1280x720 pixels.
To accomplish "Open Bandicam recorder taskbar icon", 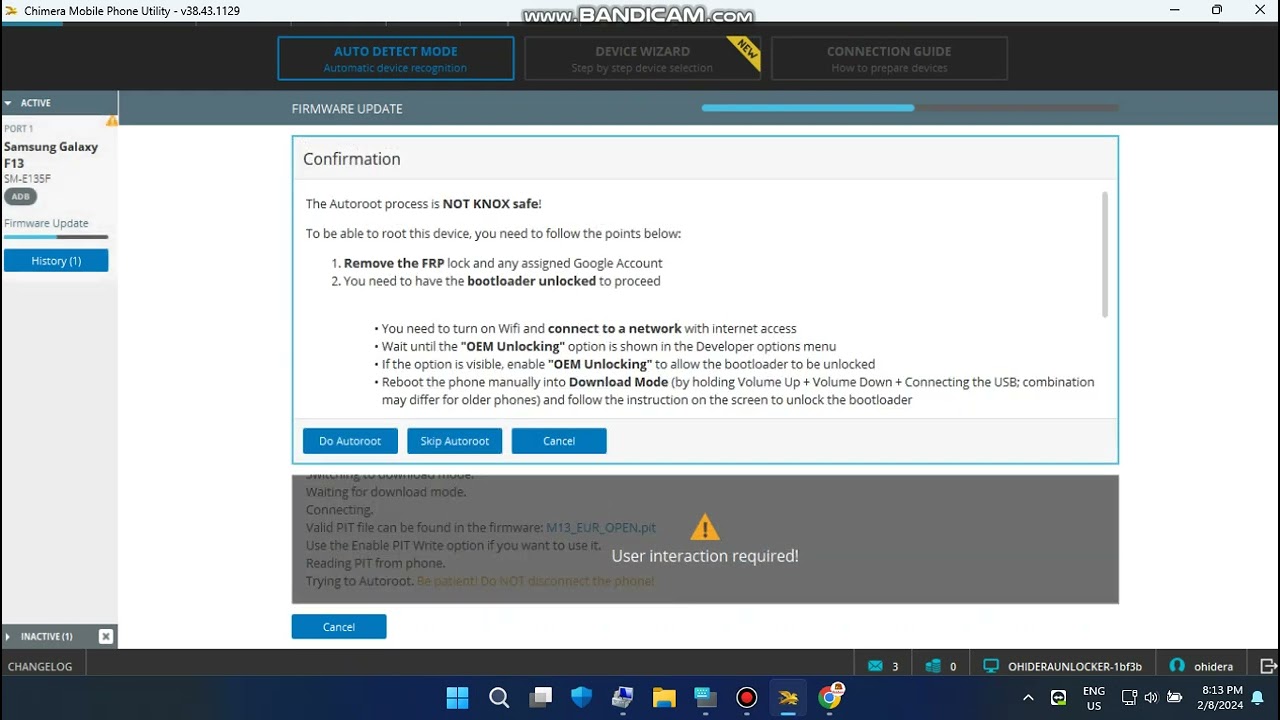I will (x=747, y=697).
